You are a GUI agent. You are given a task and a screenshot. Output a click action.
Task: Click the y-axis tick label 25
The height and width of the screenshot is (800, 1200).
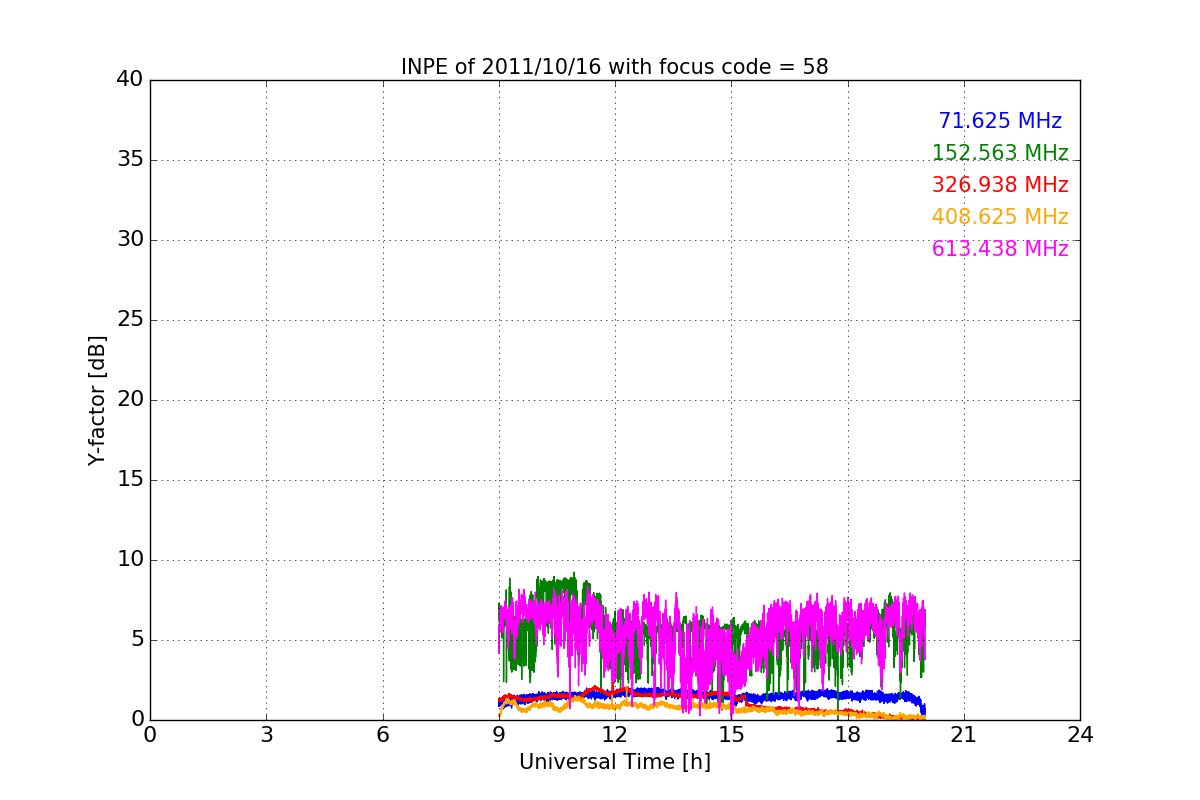130,320
